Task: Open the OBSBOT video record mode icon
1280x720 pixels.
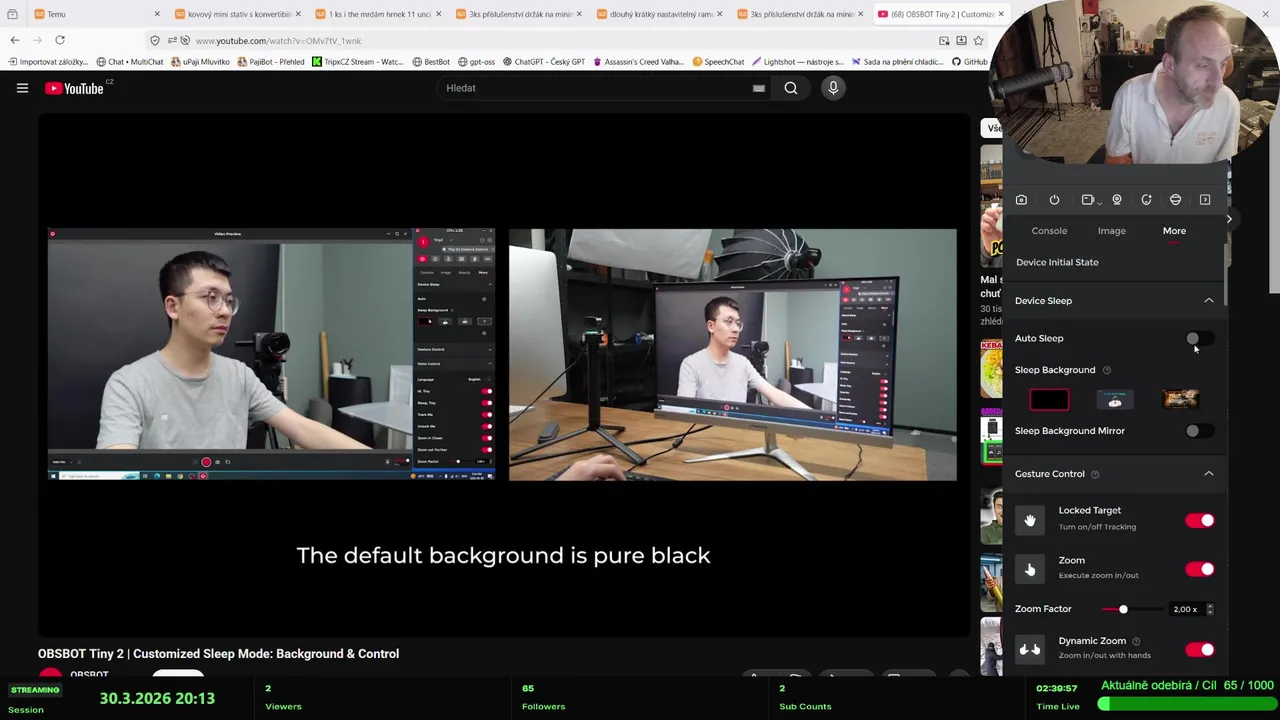Action: pos(1088,200)
